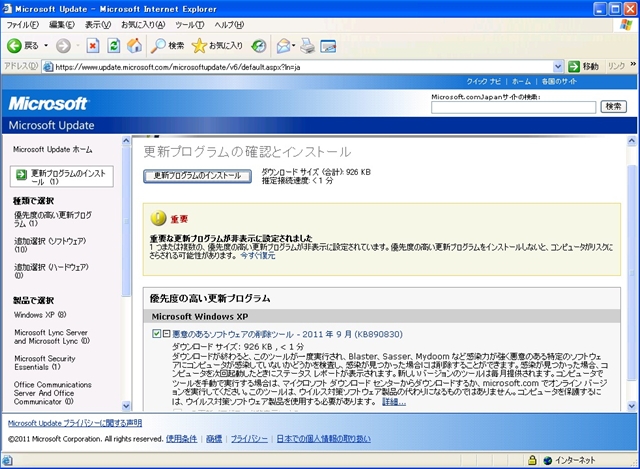Click the page icon in address bar
Viewport: 640px width, 469px height.
48,67
